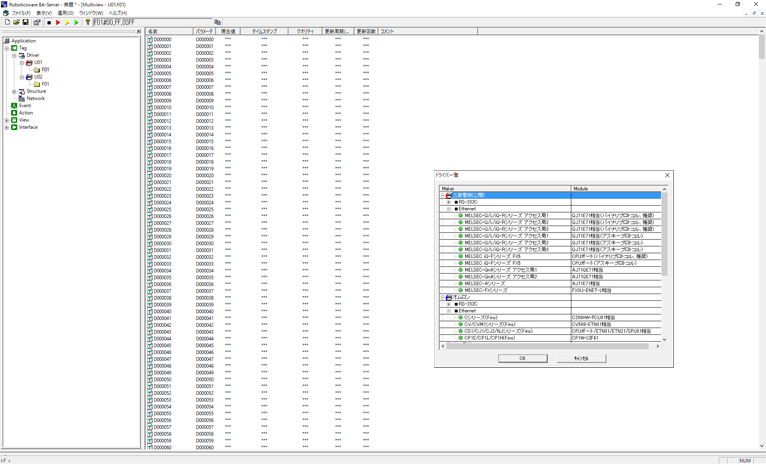Image resolution: width=766 pixels, height=464 pixels.
Task: Click the driver list vertical scrollbar down arrow
Action: click(x=664, y=339)
